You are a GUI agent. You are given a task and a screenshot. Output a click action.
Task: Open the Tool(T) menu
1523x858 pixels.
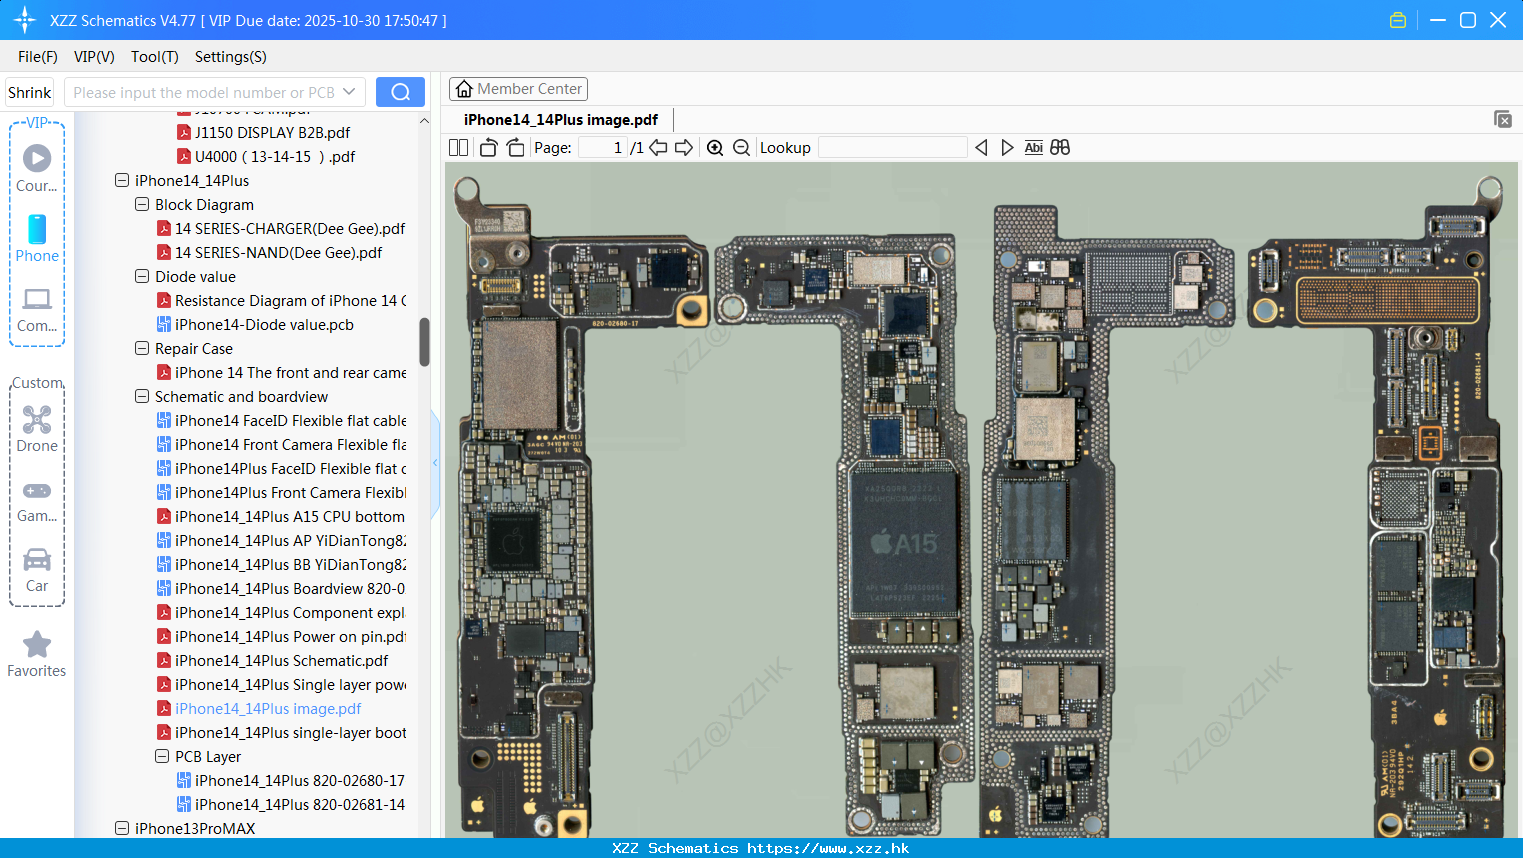point(155,57)
